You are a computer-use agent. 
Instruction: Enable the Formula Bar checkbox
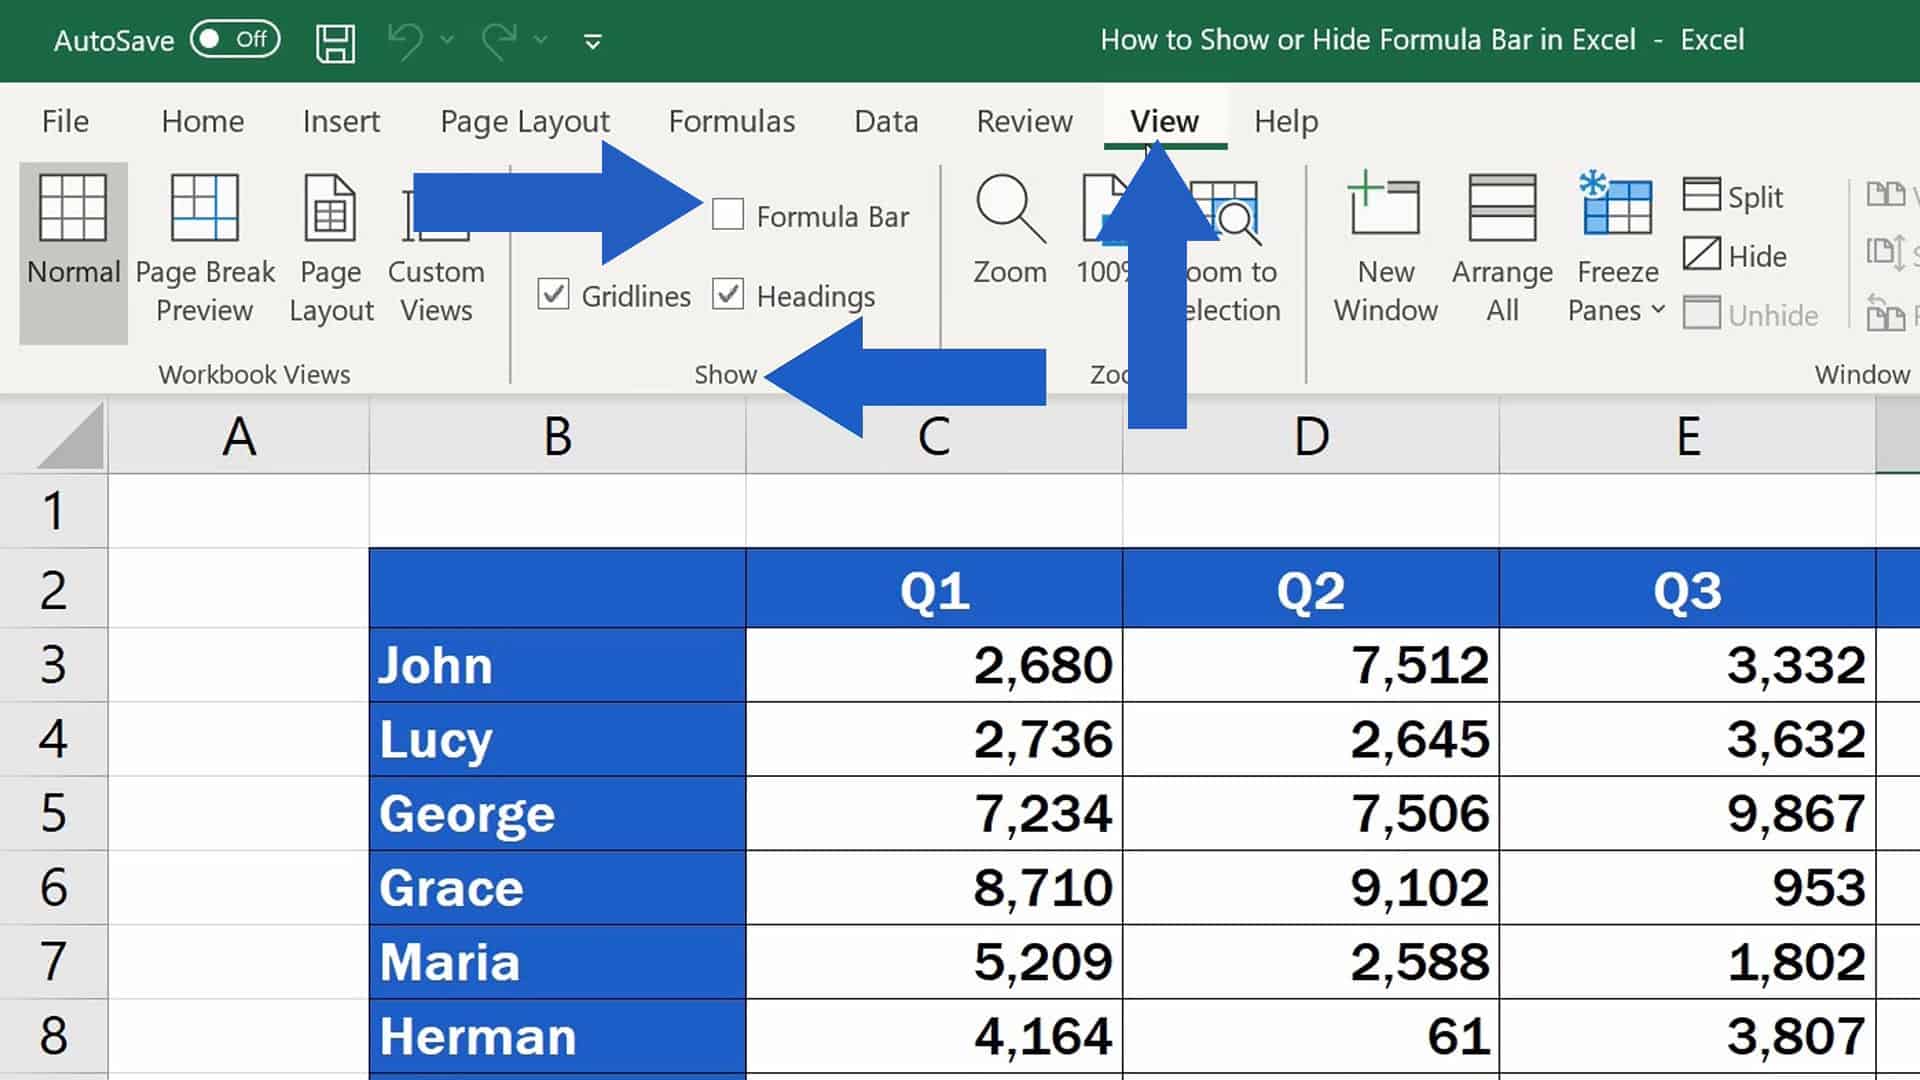[x=727, y=214]
